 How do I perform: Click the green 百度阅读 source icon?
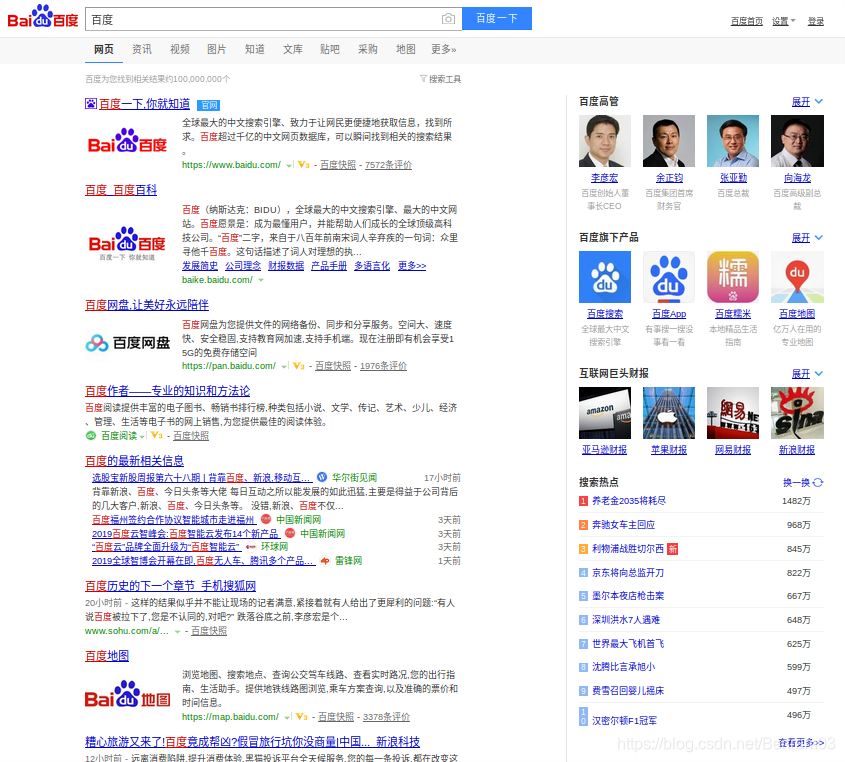tap(91, 435)
